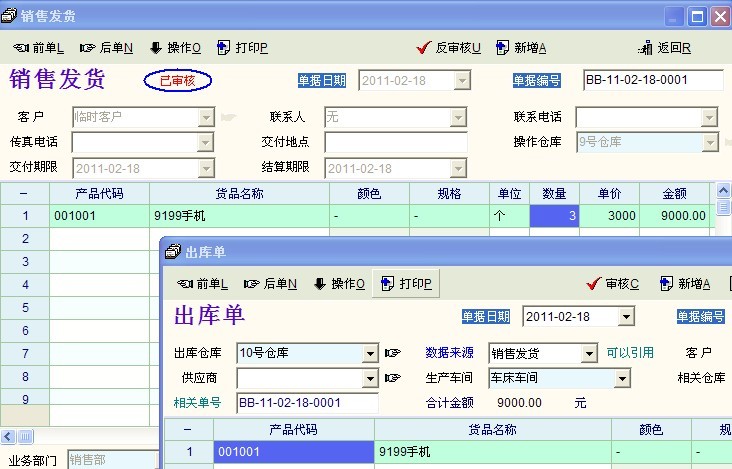
Task: Open 出库单 单据日期 date picker dropdown
Action: pyautogui.click(x=626, y=317)
